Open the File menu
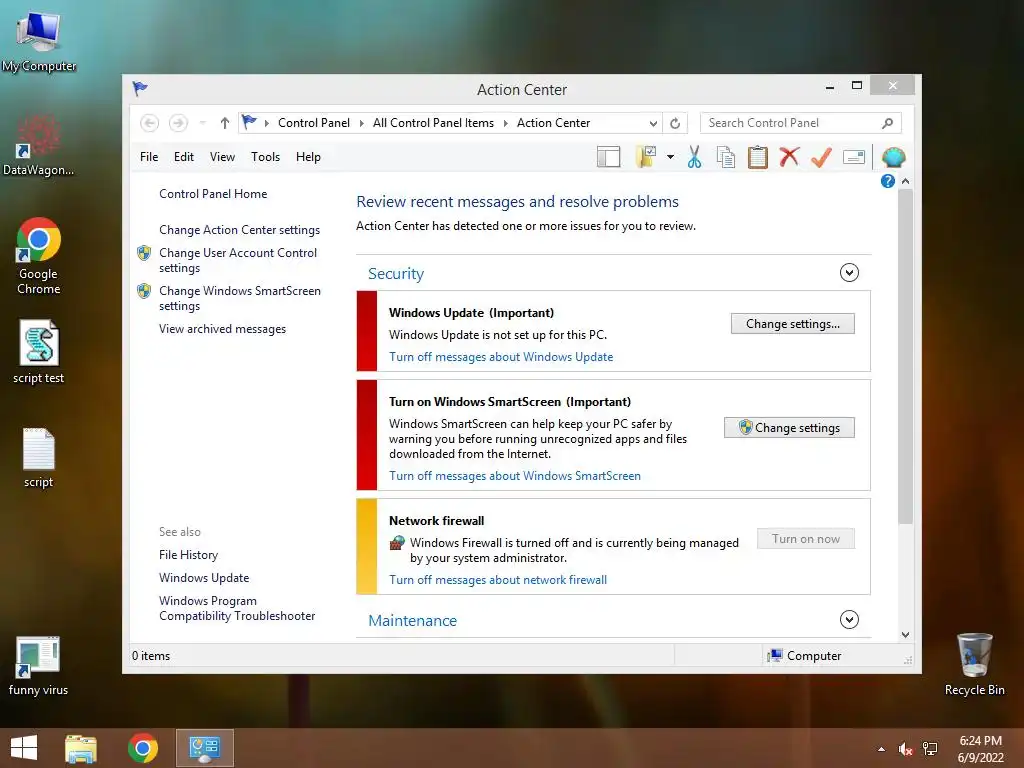The height and width of the screenshot is (768, 1024). pos(149,157)
